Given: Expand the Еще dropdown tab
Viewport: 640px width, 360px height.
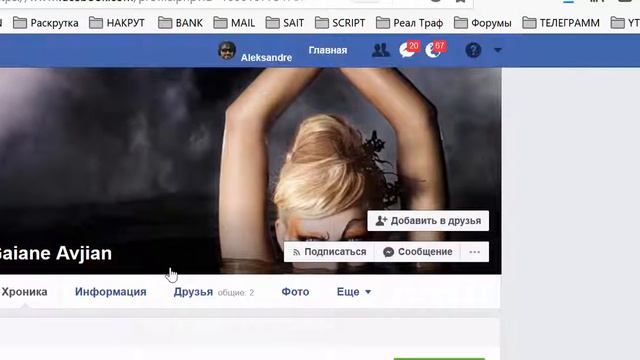Looking at the screenshot, I should 353,292.
